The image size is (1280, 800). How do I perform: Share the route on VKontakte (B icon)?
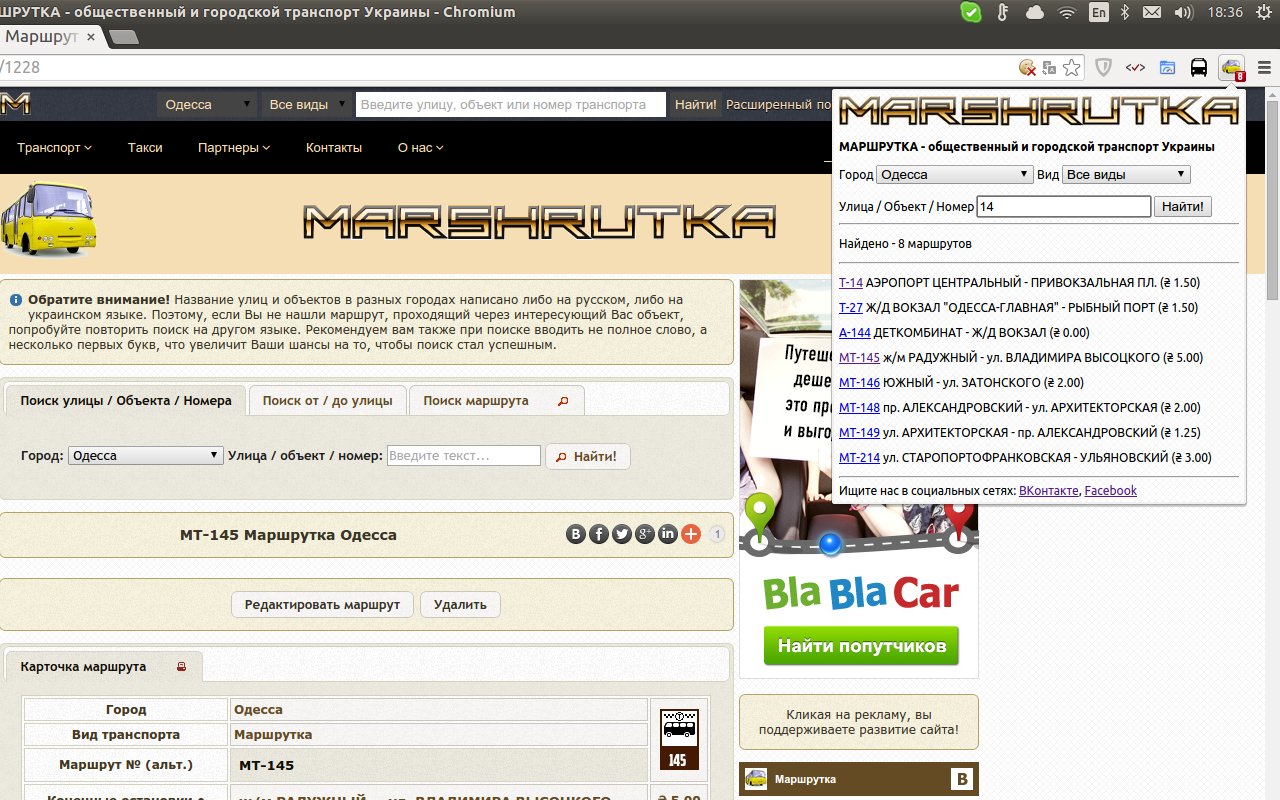click(576, 534)
